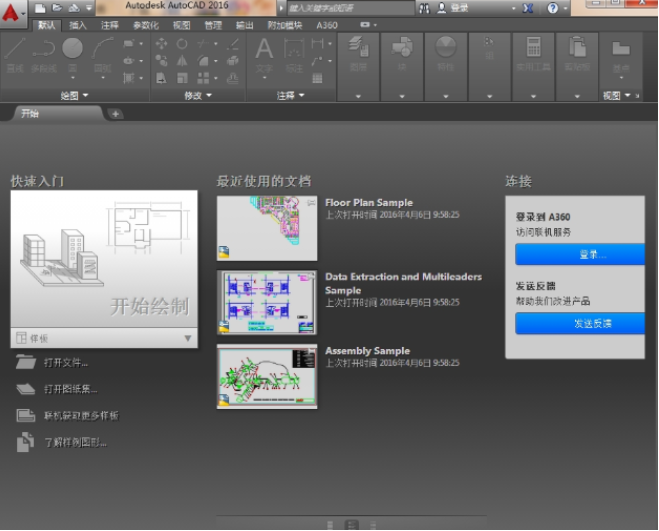Screen dimensions: 659x531
Task: Click the New file icon in quick access toolbar
Action: click(40, 8)
